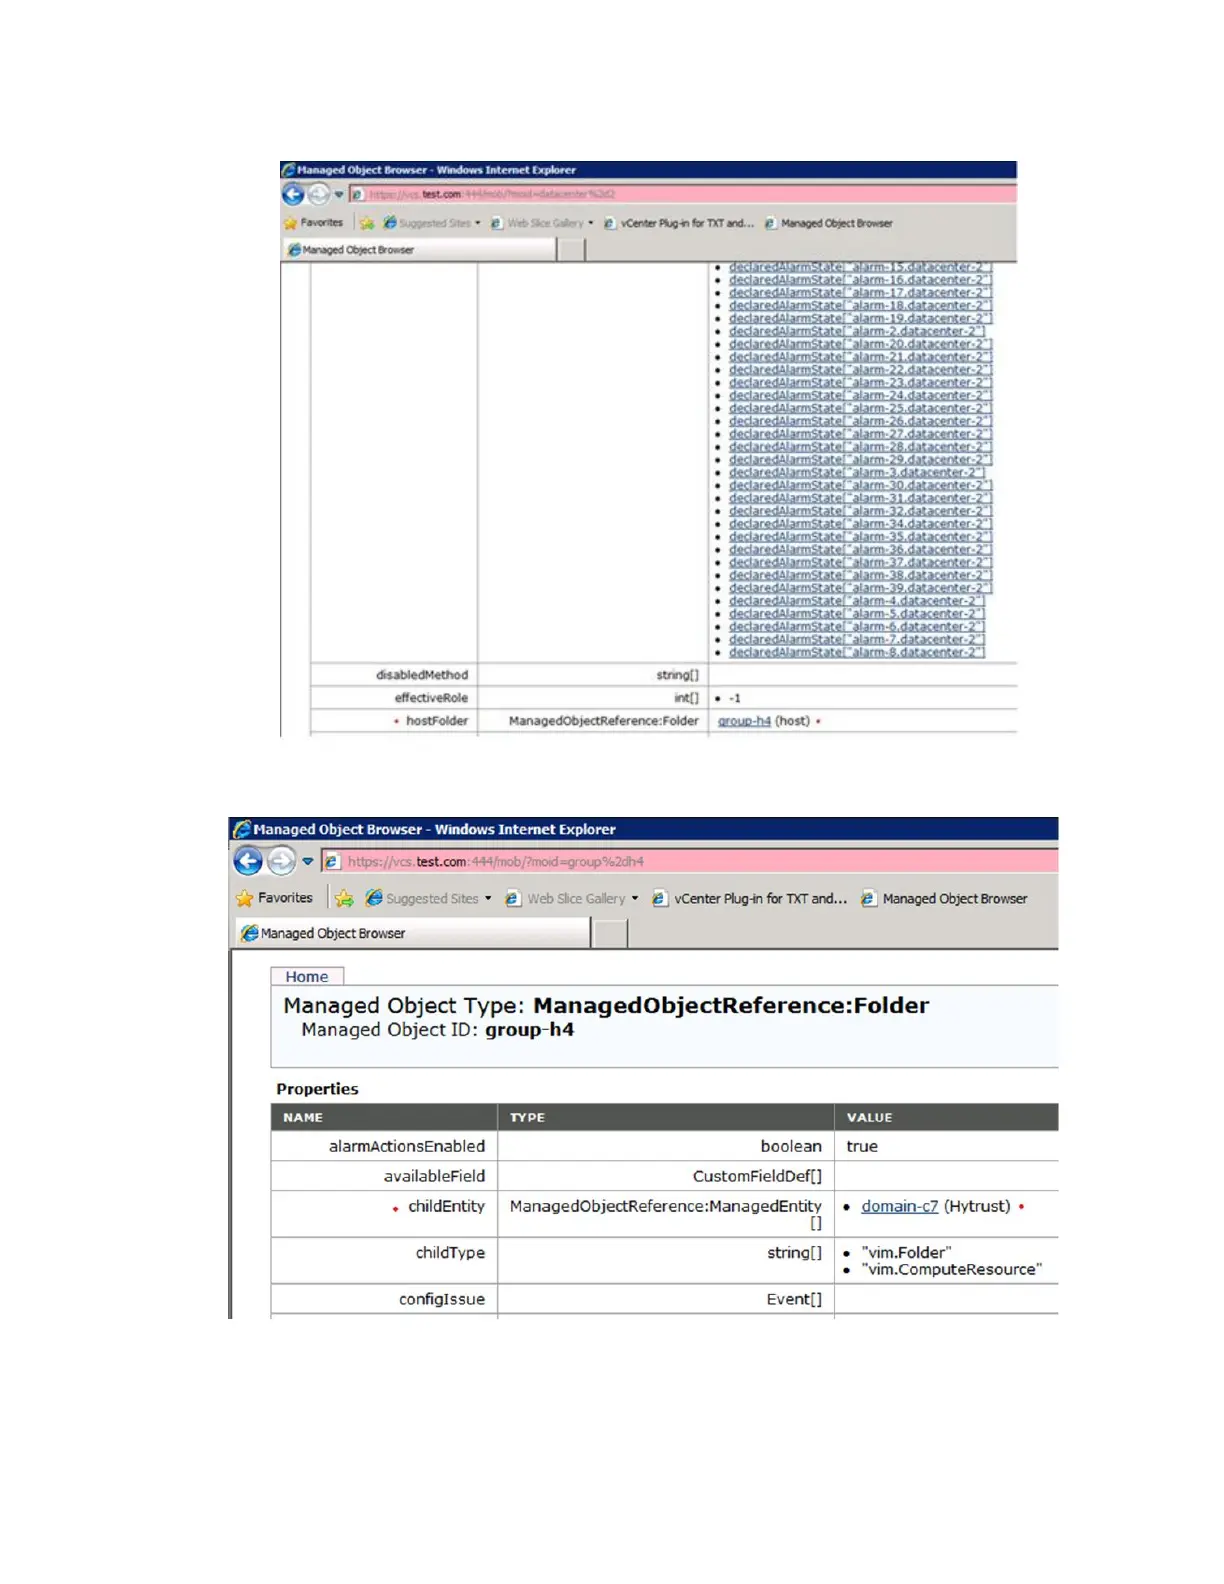This screenshot has height=1584, width=1224.
Task: Open Favorites star button in lower window
Action: pyautogui.click(x=274, y=899)
